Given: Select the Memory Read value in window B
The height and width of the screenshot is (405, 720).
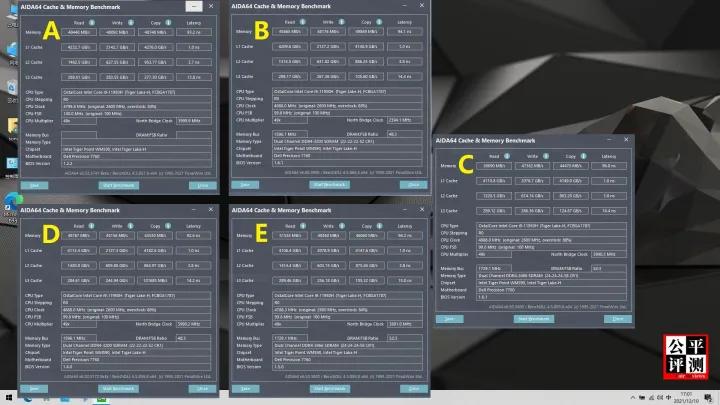Looking at the screenshot, I should pos(290,31).
